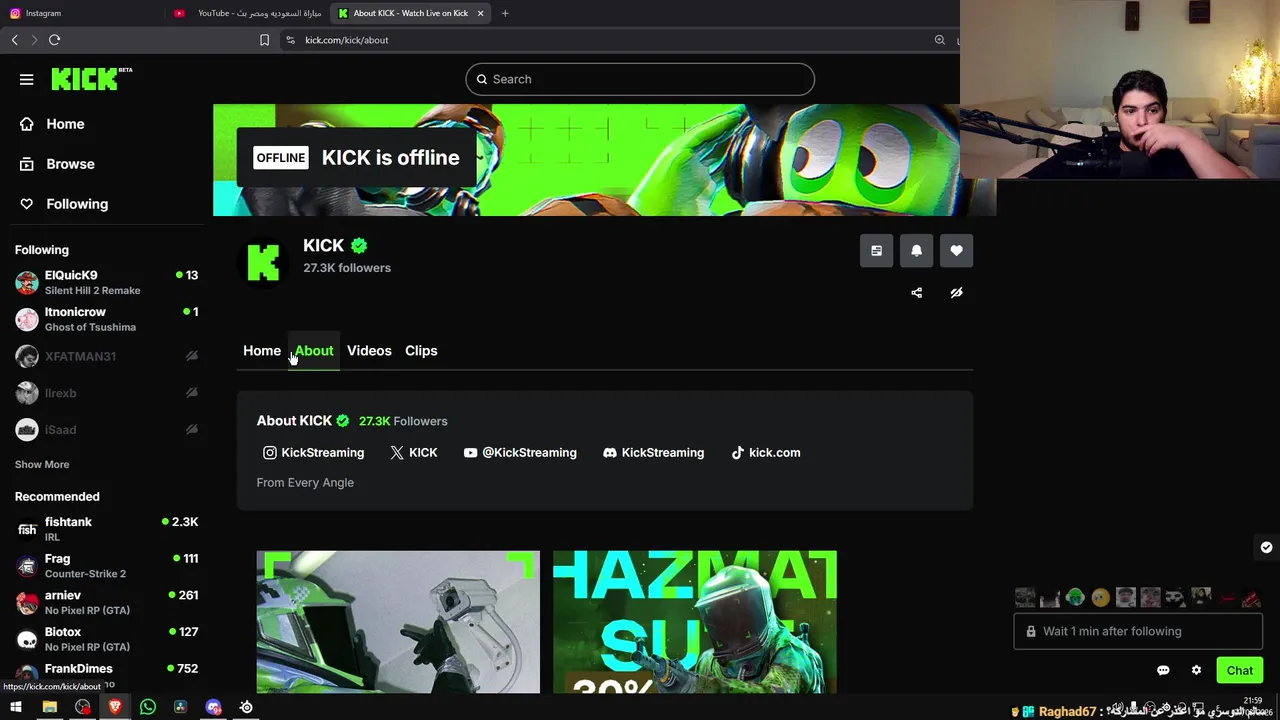
Task: Open the Clips tab
Action: [x=421, y=351]
